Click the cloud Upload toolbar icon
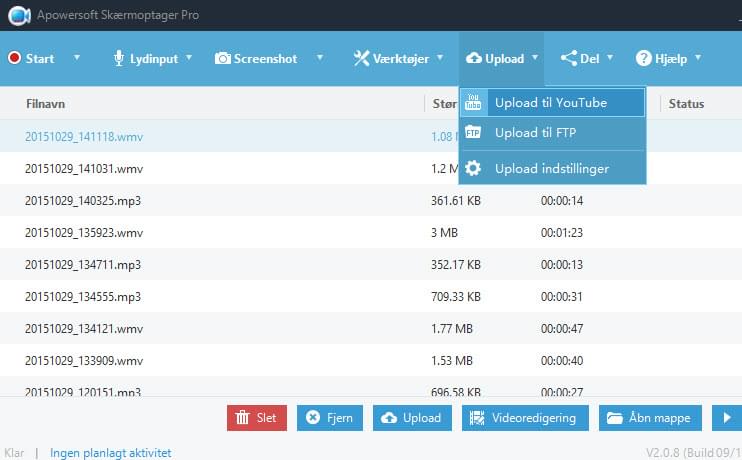Image resolution: width=742 pixels, height=460 pixels. (474, 58)
